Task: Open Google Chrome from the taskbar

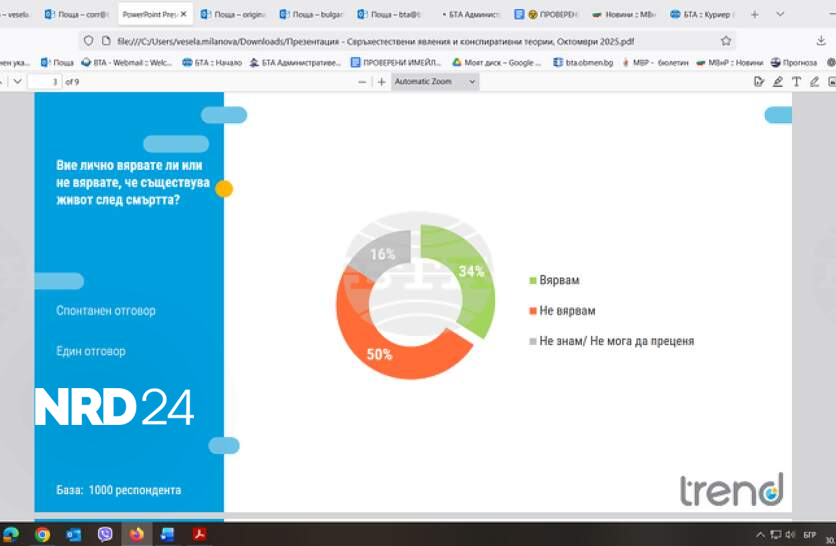Action: point(42,534)
